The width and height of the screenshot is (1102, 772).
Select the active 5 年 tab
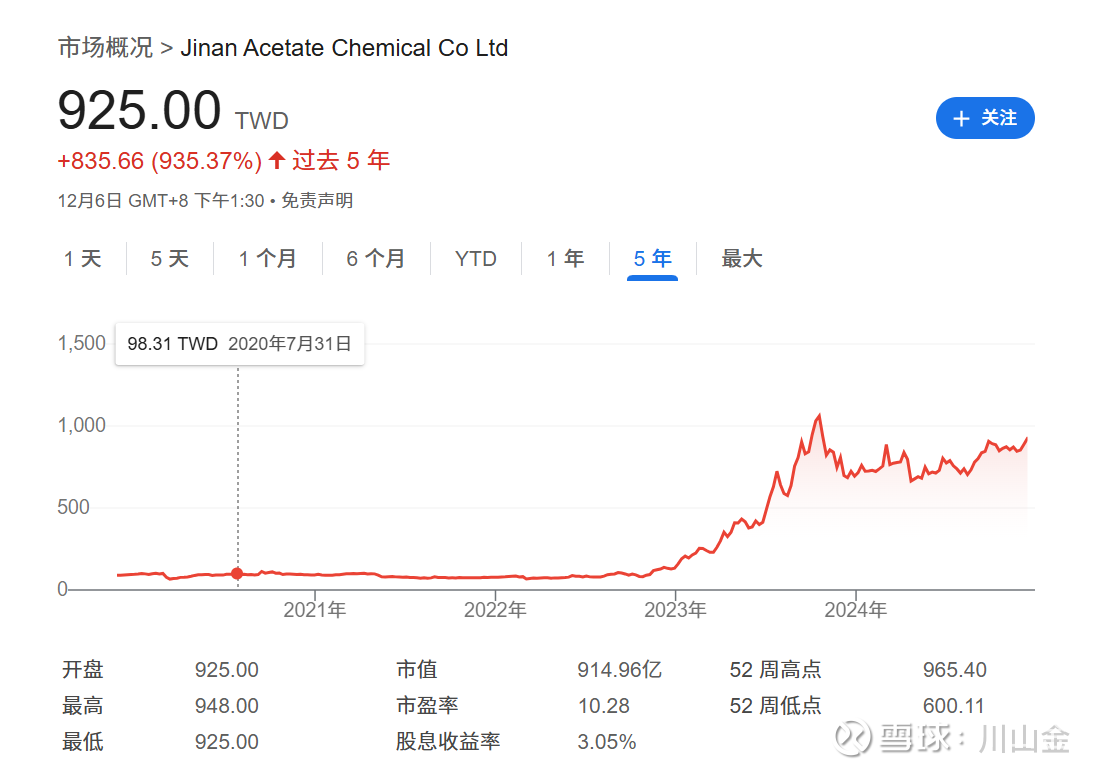[x=652, y=259]
